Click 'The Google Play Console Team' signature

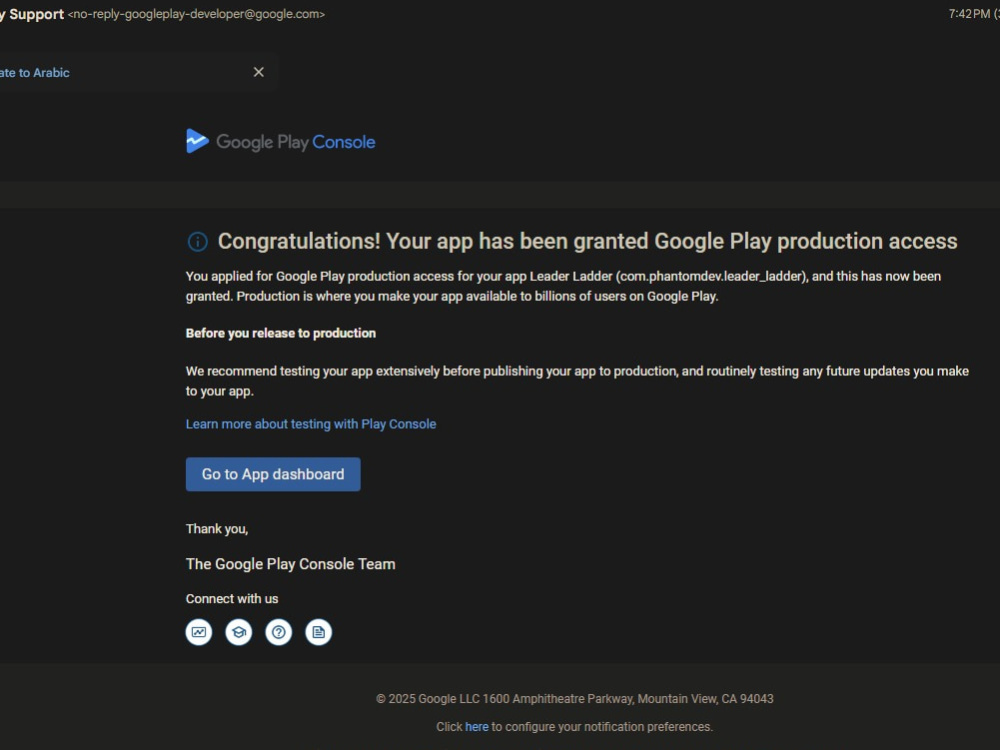point(290,564)
